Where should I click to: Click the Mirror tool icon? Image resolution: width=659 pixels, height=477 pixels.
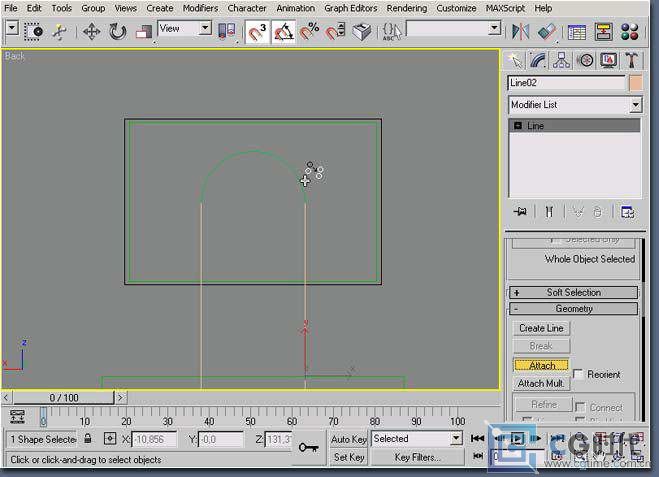520,32
